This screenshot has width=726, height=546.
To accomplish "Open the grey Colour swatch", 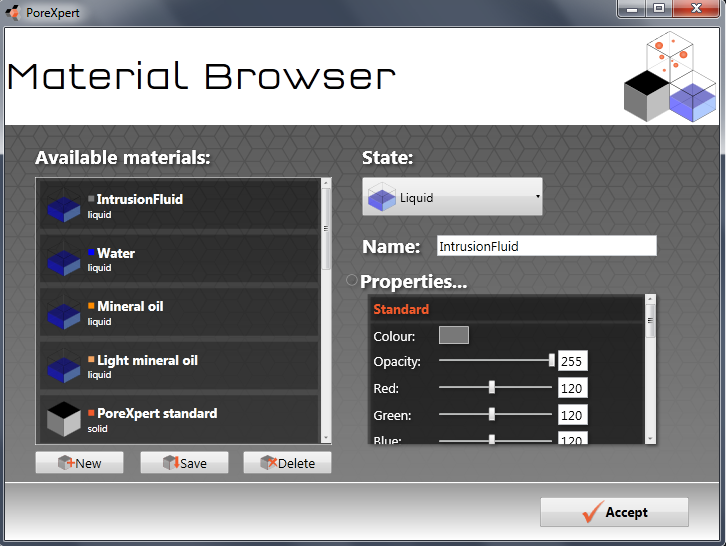I will click(453, 335).
